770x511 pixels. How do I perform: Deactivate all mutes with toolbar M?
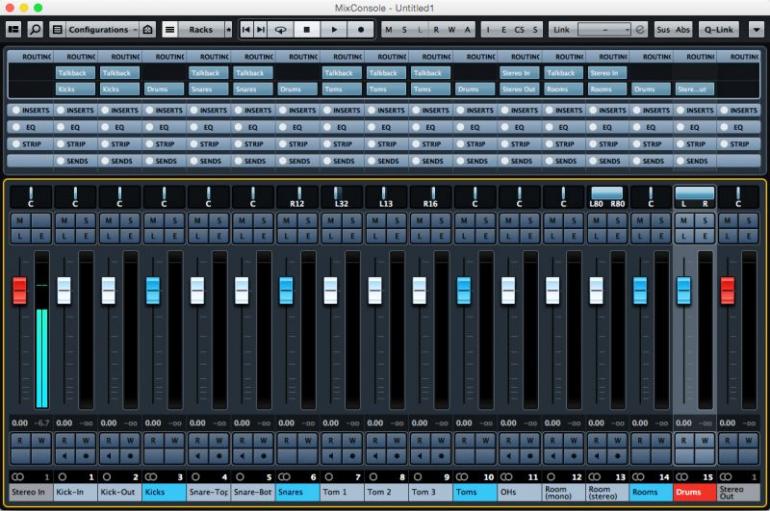coord(389,29)
